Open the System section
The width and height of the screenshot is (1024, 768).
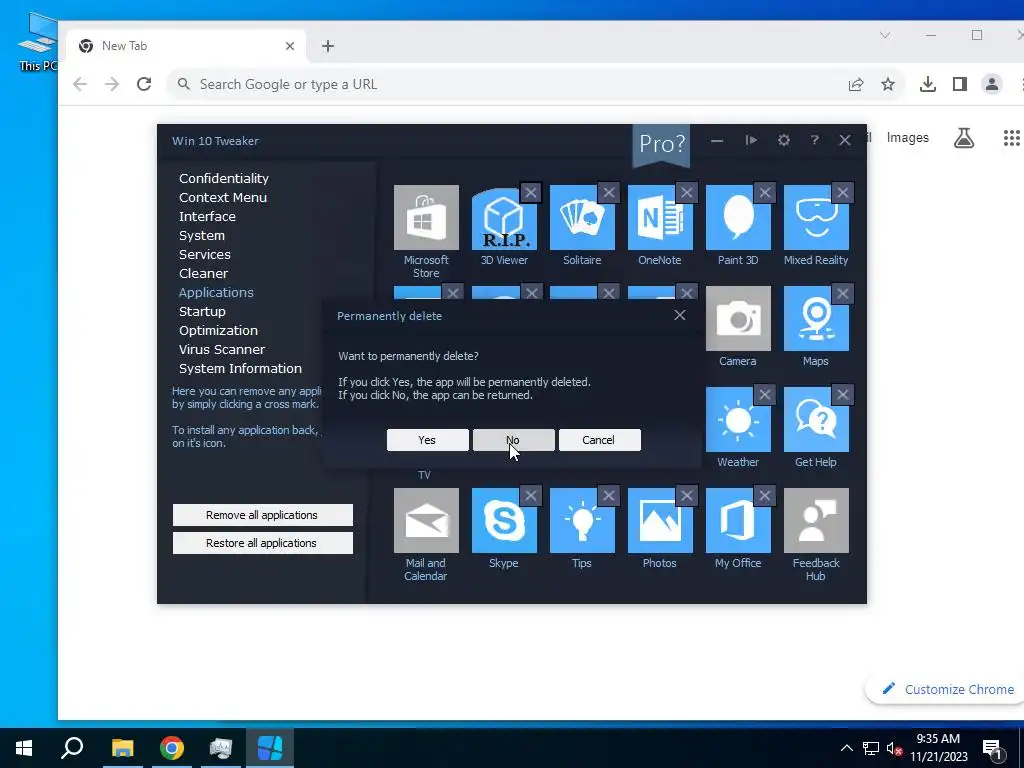click(202, 235)
